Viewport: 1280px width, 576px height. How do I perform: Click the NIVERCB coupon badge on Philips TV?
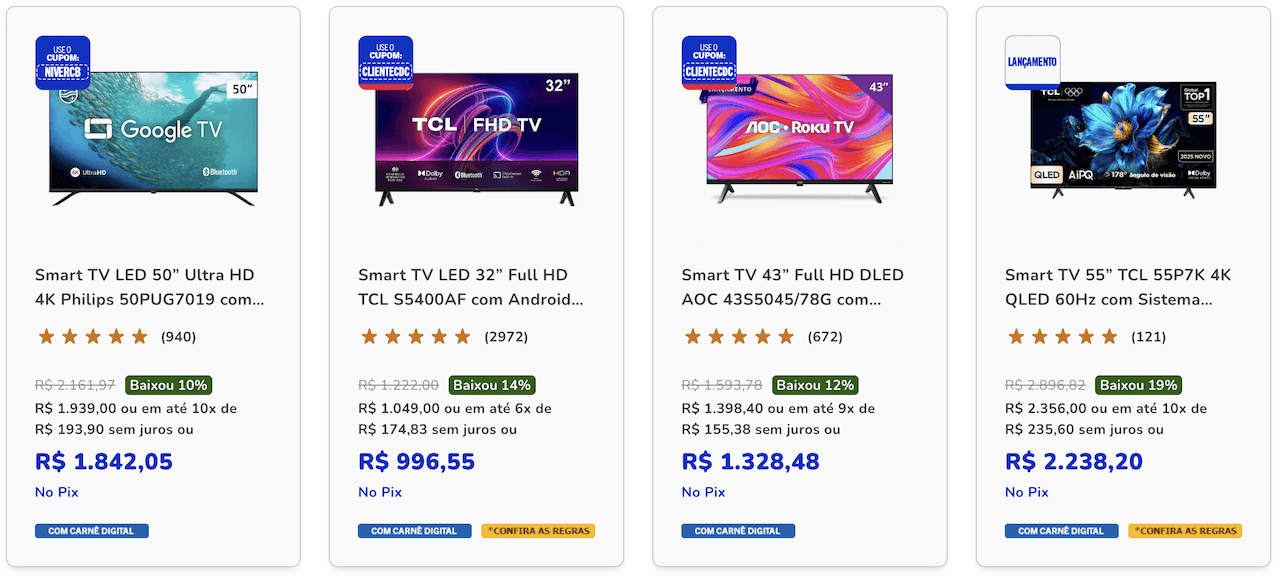pos(63,63)
